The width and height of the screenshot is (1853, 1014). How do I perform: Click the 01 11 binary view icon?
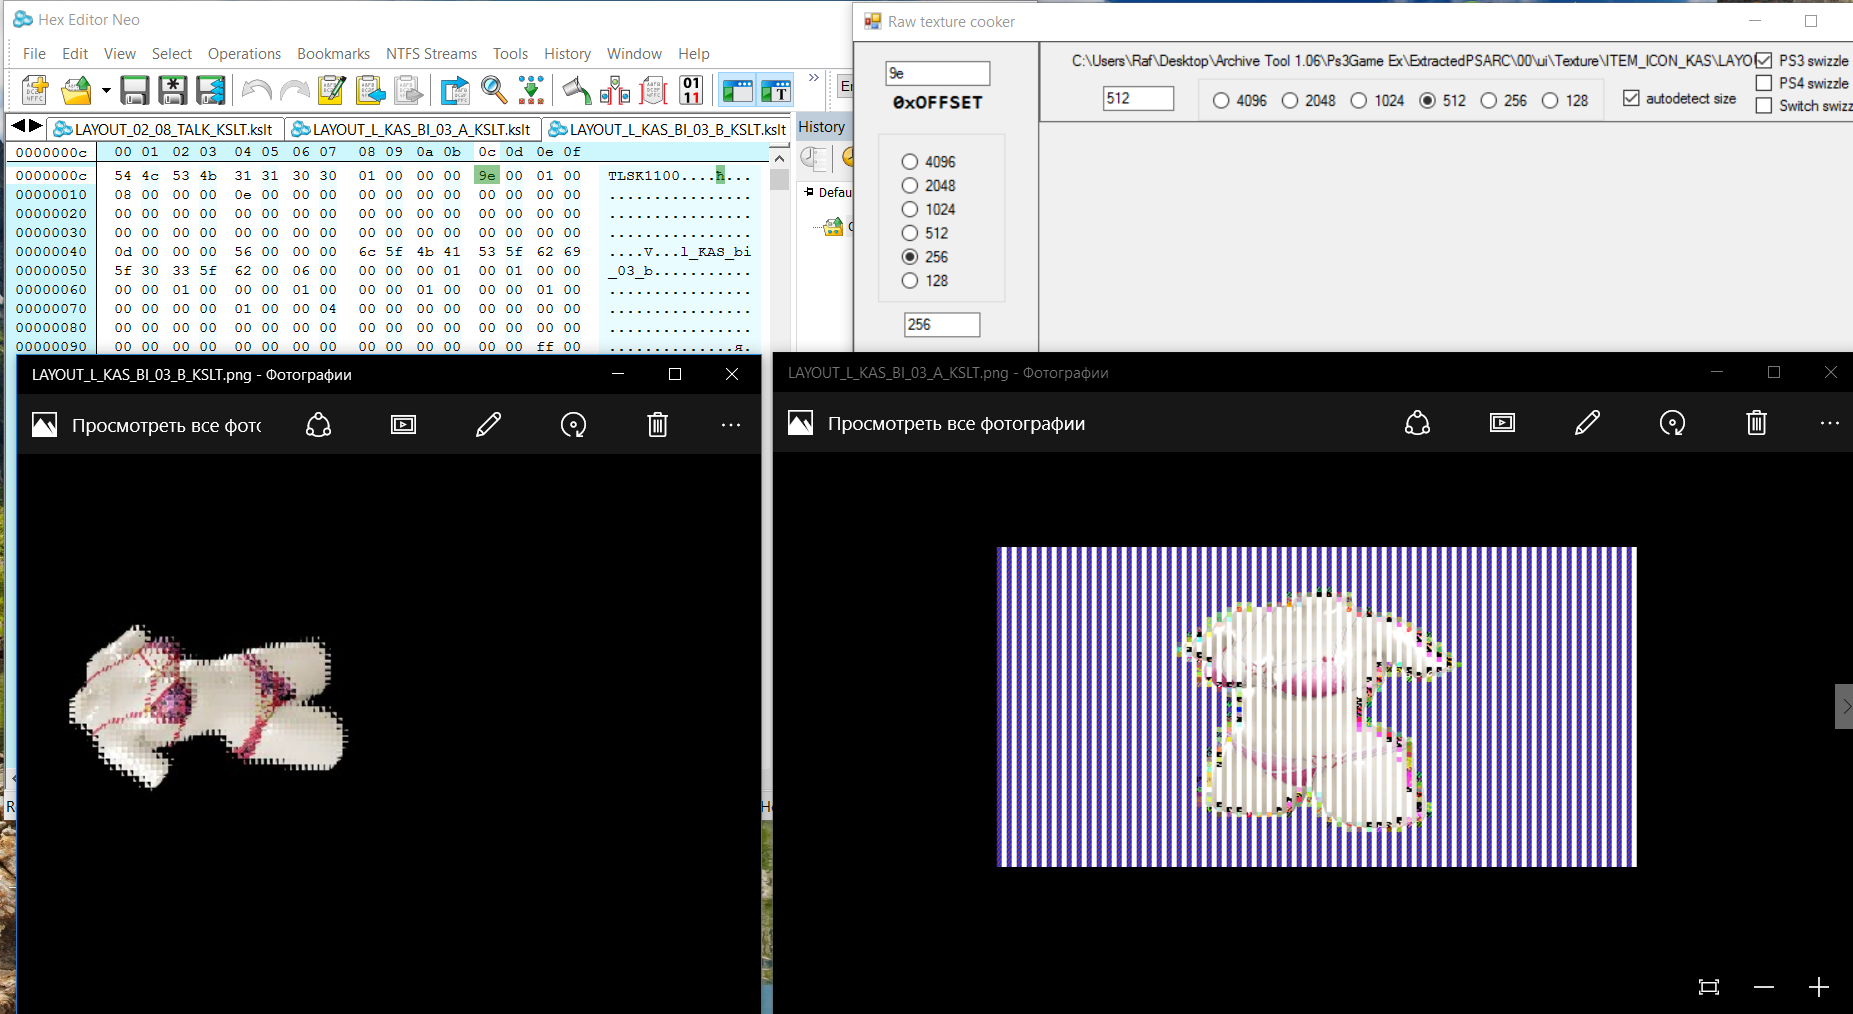pos(691,90)
